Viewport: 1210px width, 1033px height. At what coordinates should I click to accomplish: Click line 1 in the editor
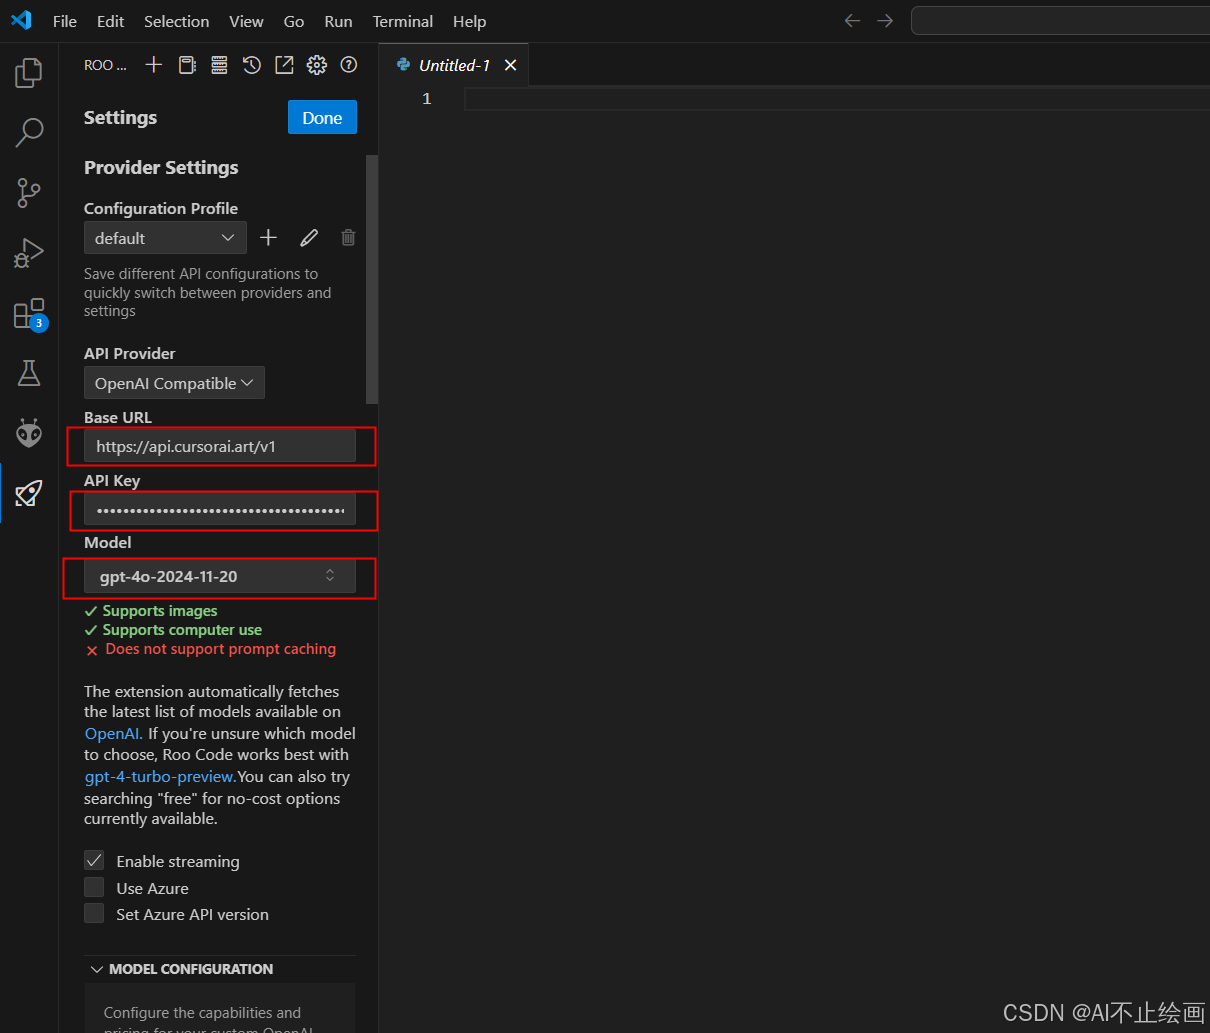click(x=836, y=98)
